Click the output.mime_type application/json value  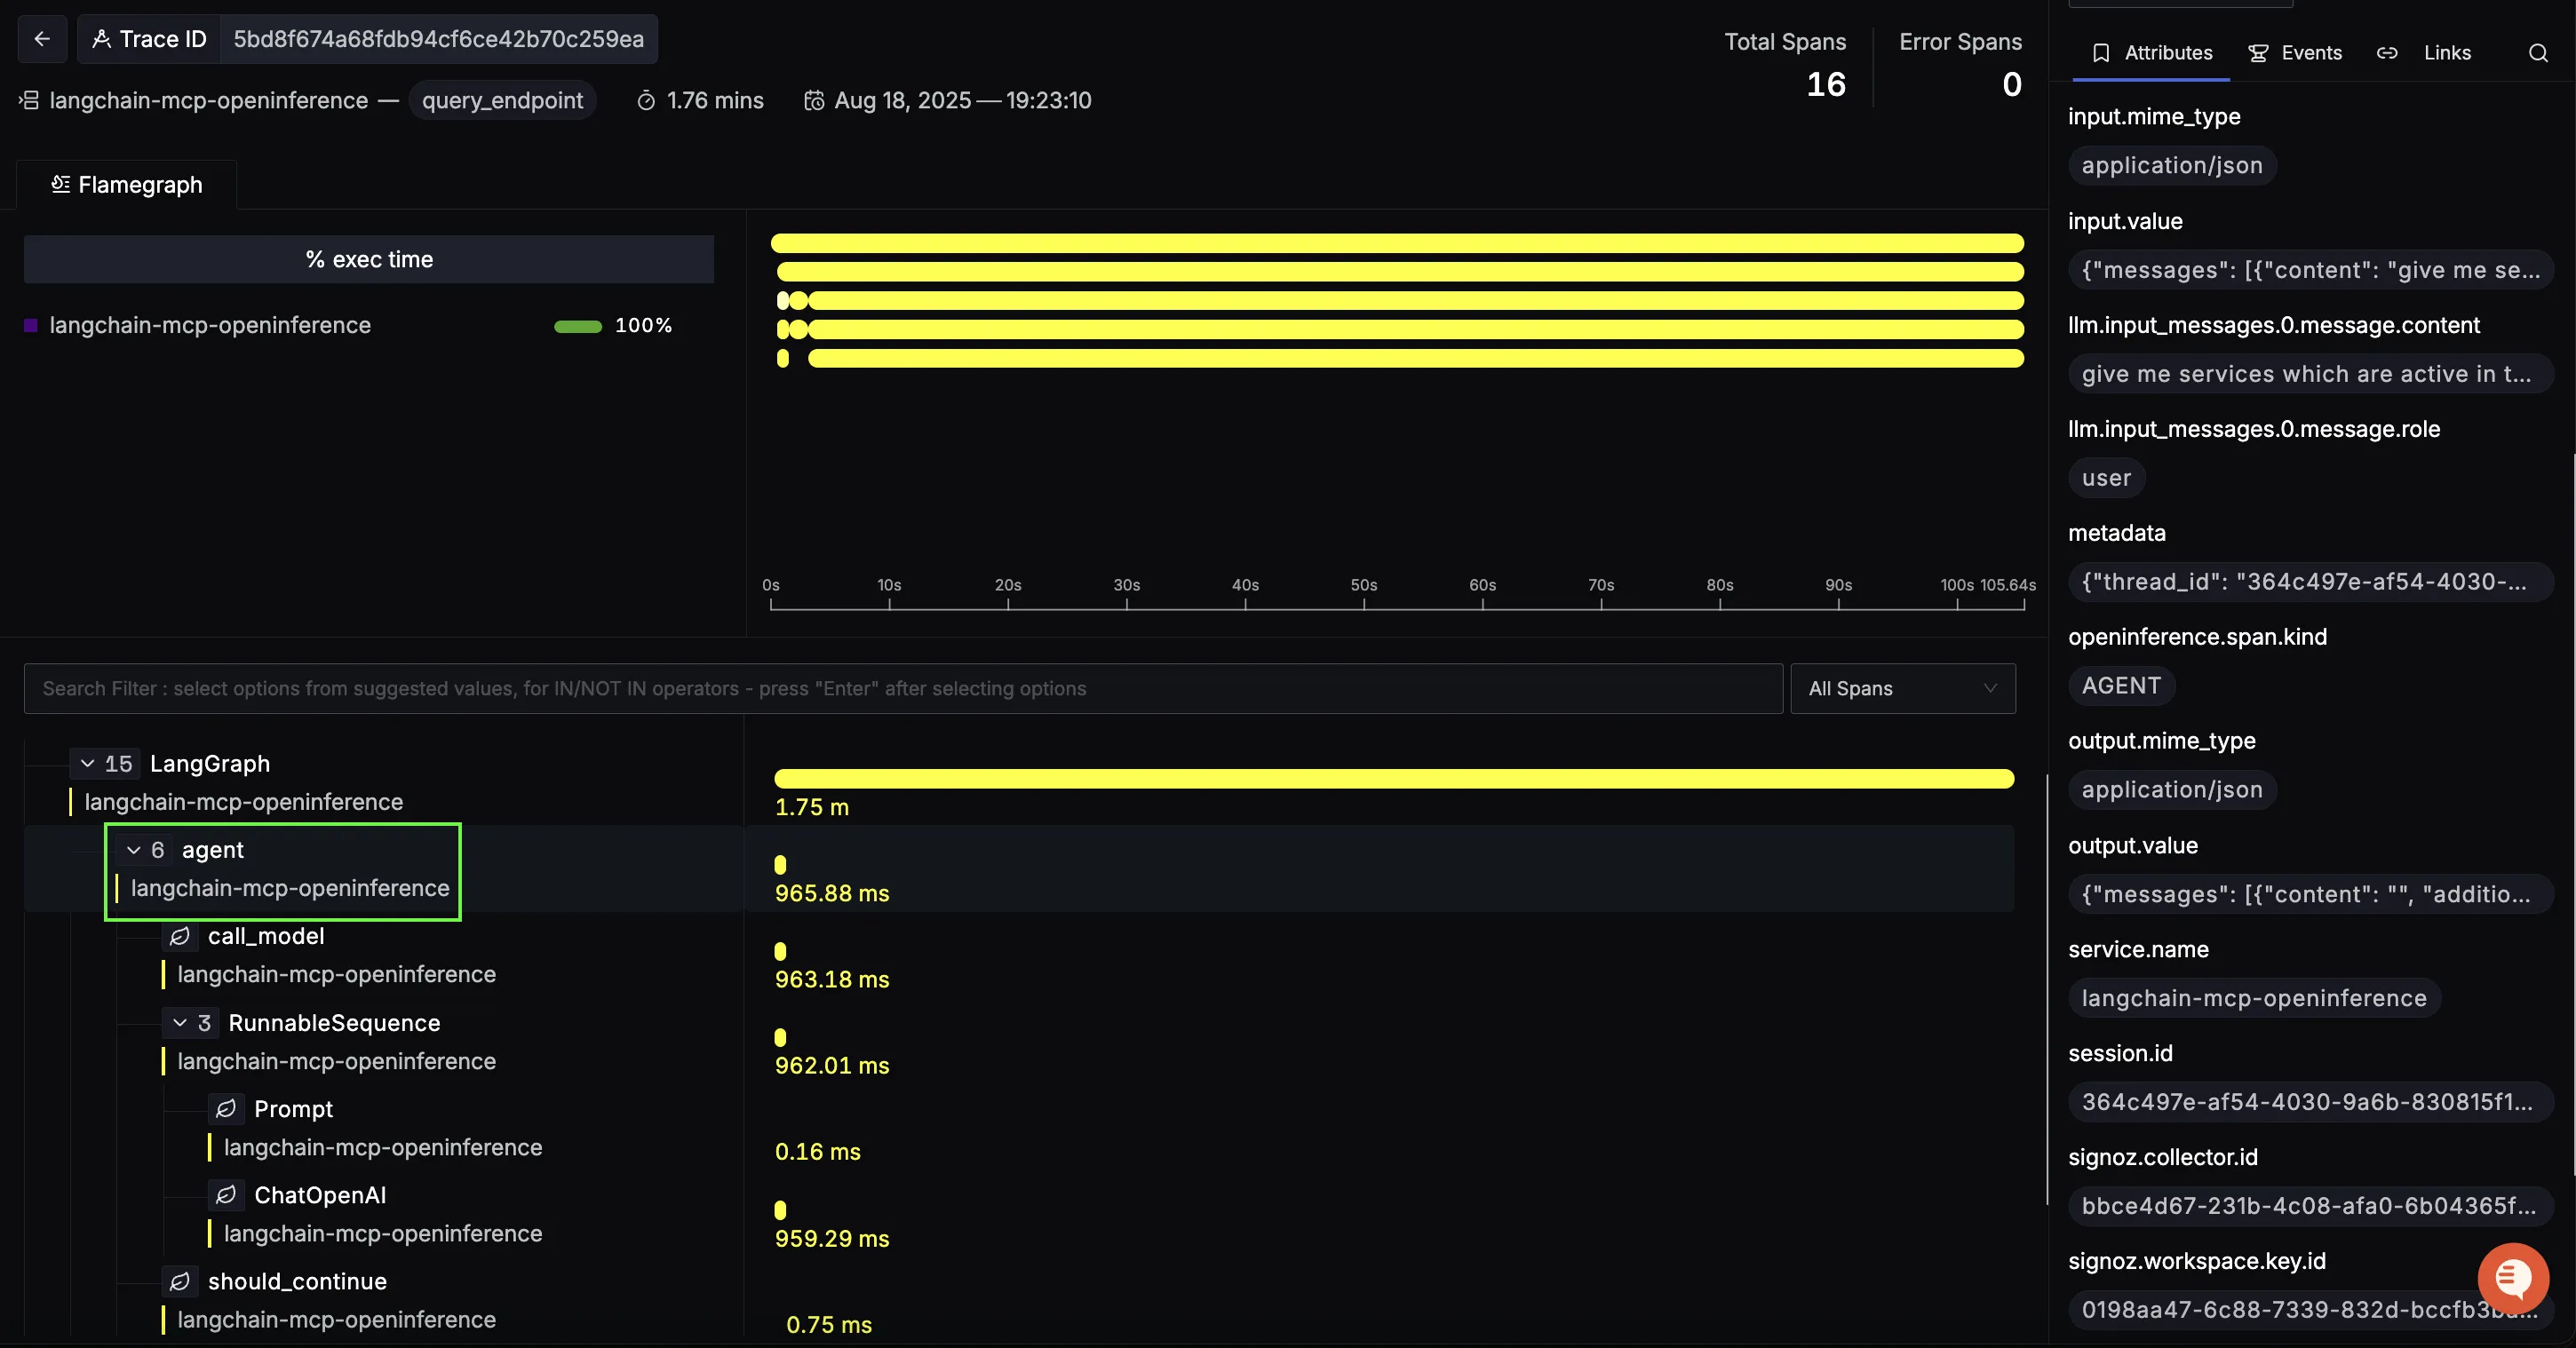point(2172,789)
